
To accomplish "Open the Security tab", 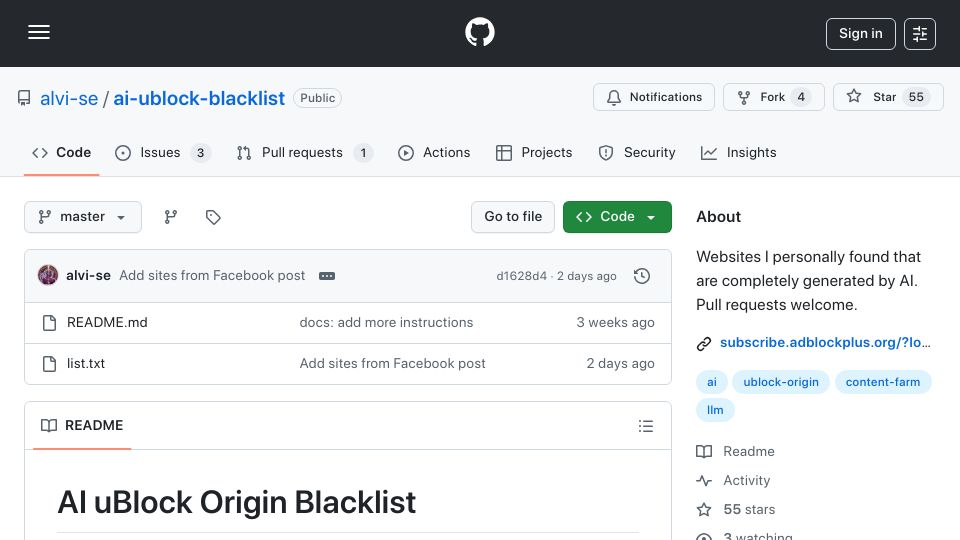I will pyautogui.click(x=637, y=152).
